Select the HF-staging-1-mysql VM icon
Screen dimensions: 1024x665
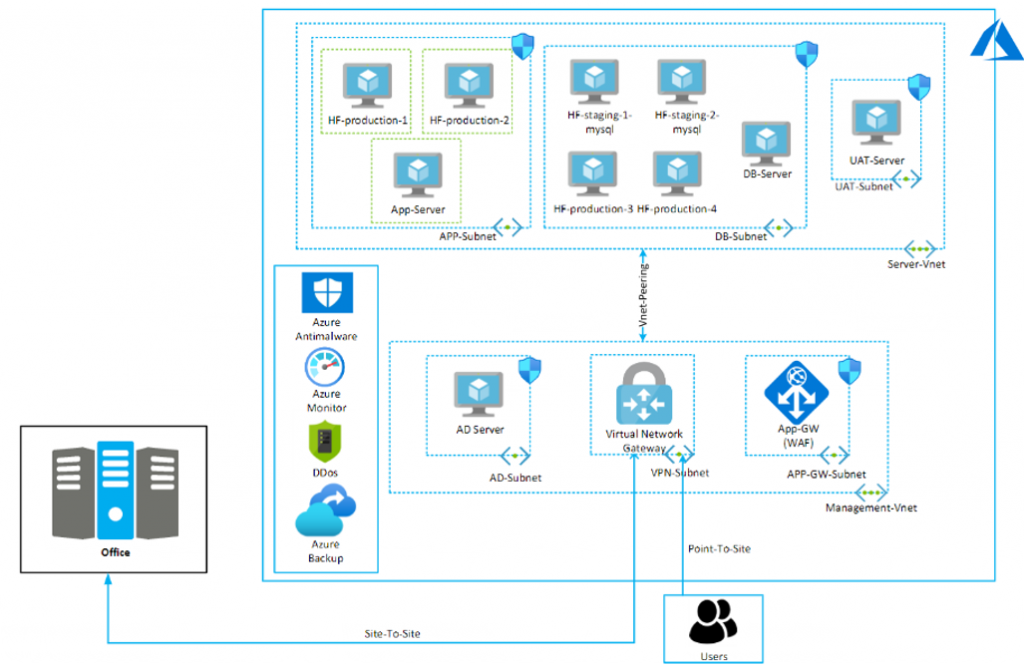point(595,82)
